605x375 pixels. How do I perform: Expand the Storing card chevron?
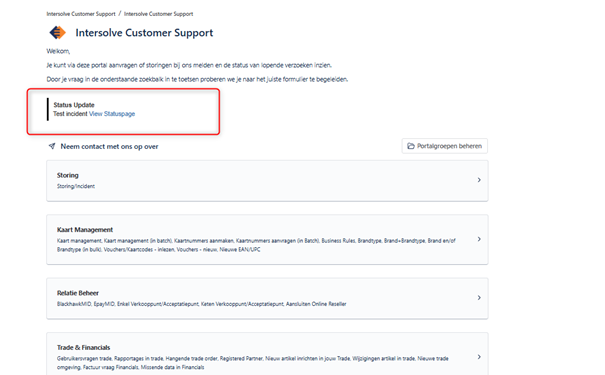pyautogui.click(x=479, y=180)
